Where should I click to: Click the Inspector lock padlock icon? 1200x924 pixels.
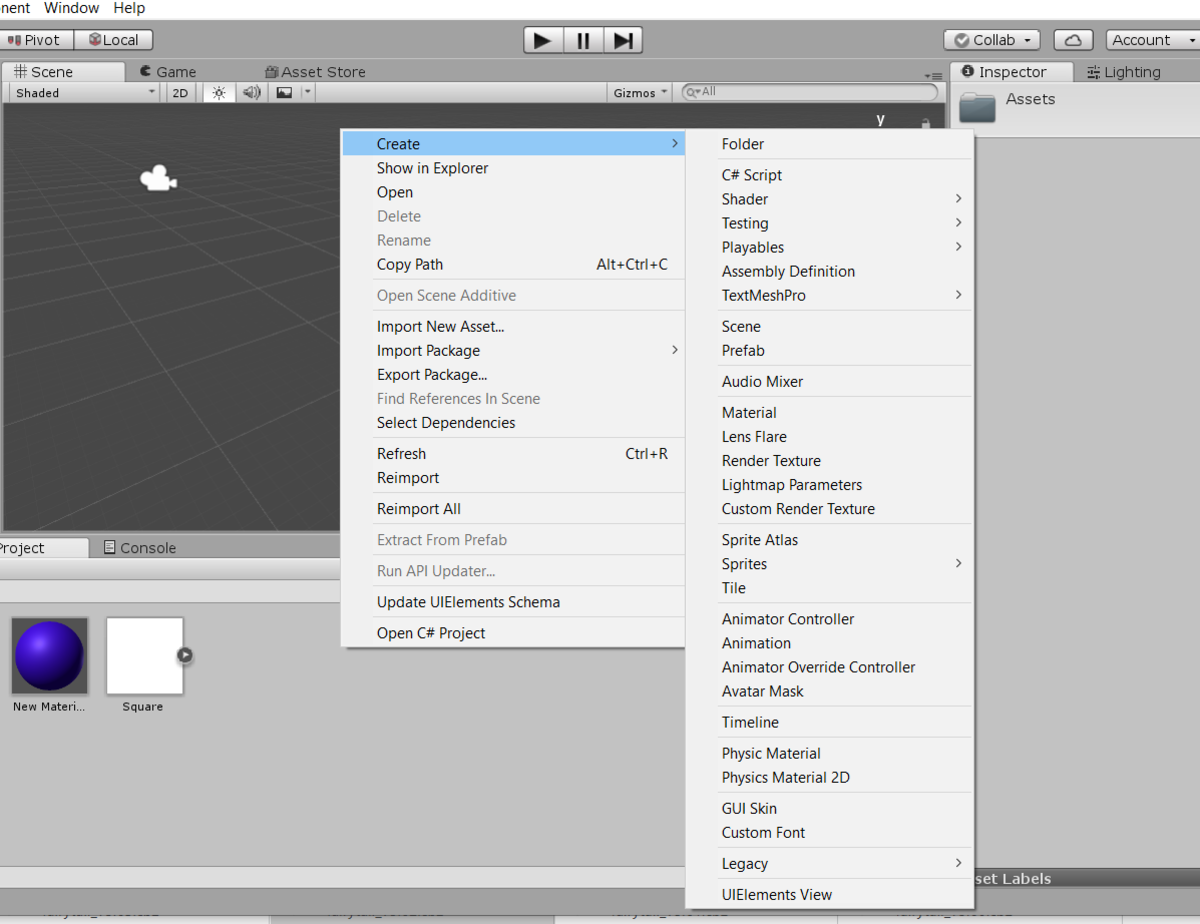pos(925,125)
